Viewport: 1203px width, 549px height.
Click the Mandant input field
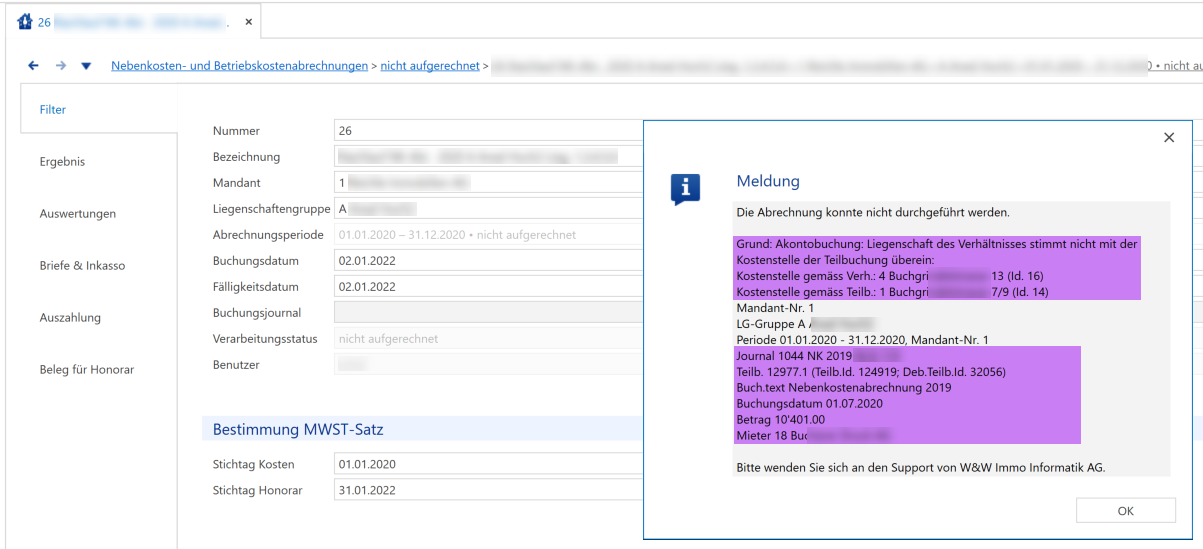coord(488,183)
